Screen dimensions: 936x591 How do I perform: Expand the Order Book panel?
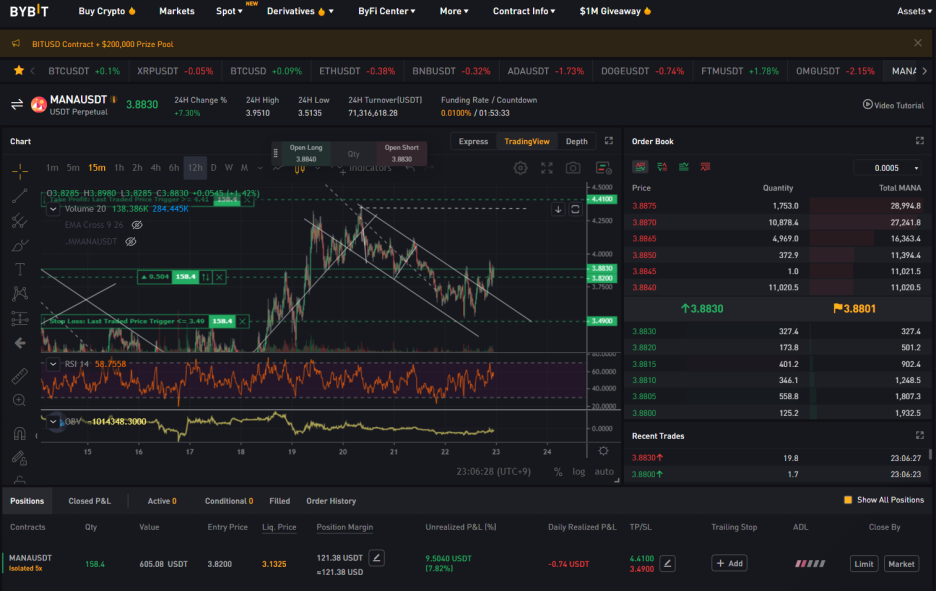point(919,141)
